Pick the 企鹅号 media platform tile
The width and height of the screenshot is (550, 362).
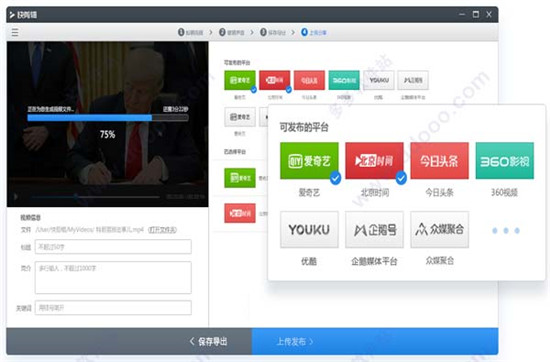[374, 229]
